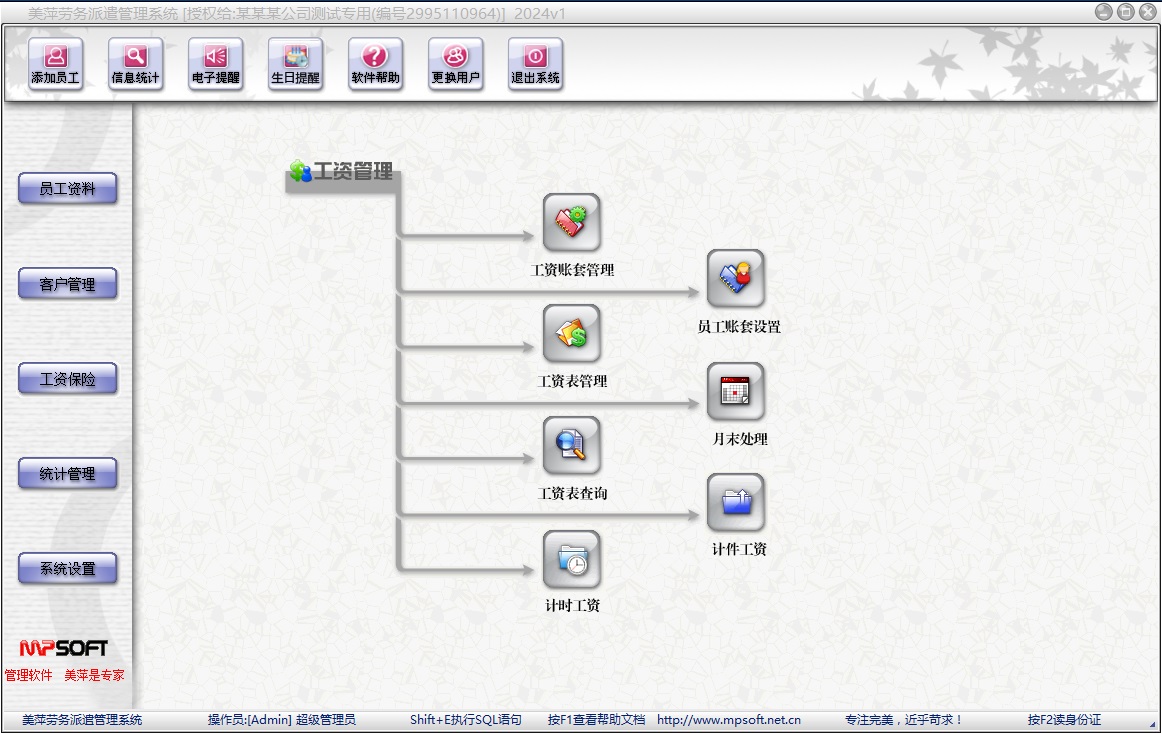Go to 系统设置 in the sidebar

pos(68,569)
